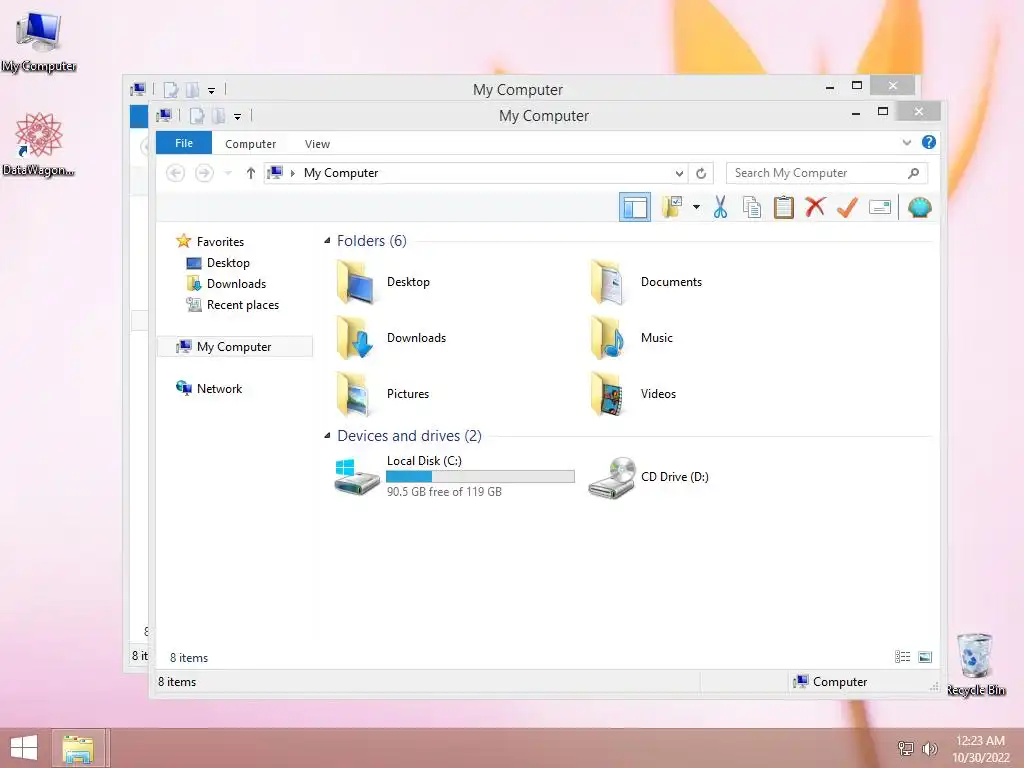Click the Refresh button beside address bar

[x=701, y=173]
